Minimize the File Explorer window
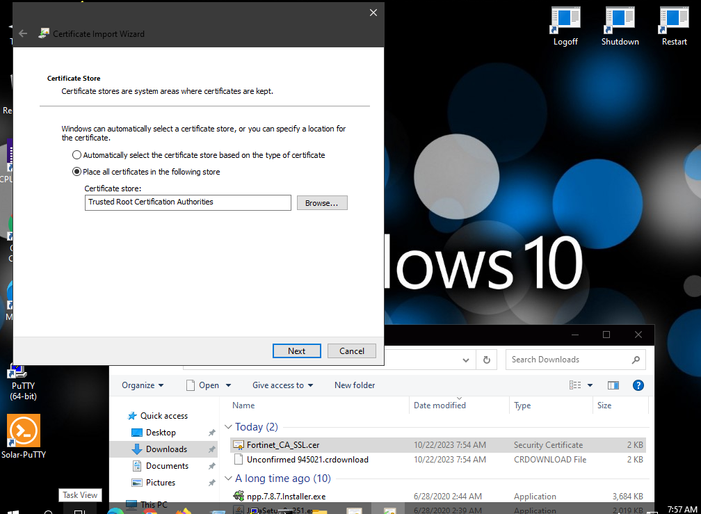The height and width of the screenshot is (514, 701). pyautogui.click(x=575, y=335)
